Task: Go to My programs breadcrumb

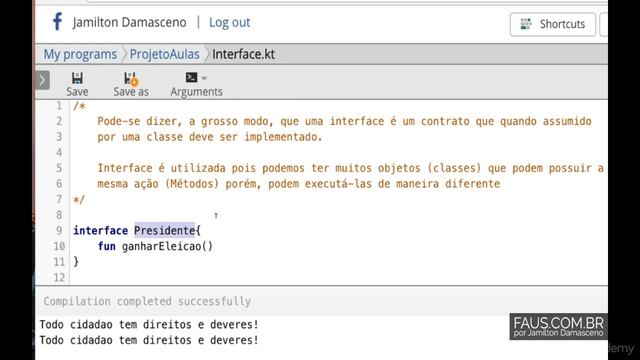Action: click(x=80, y=54)
